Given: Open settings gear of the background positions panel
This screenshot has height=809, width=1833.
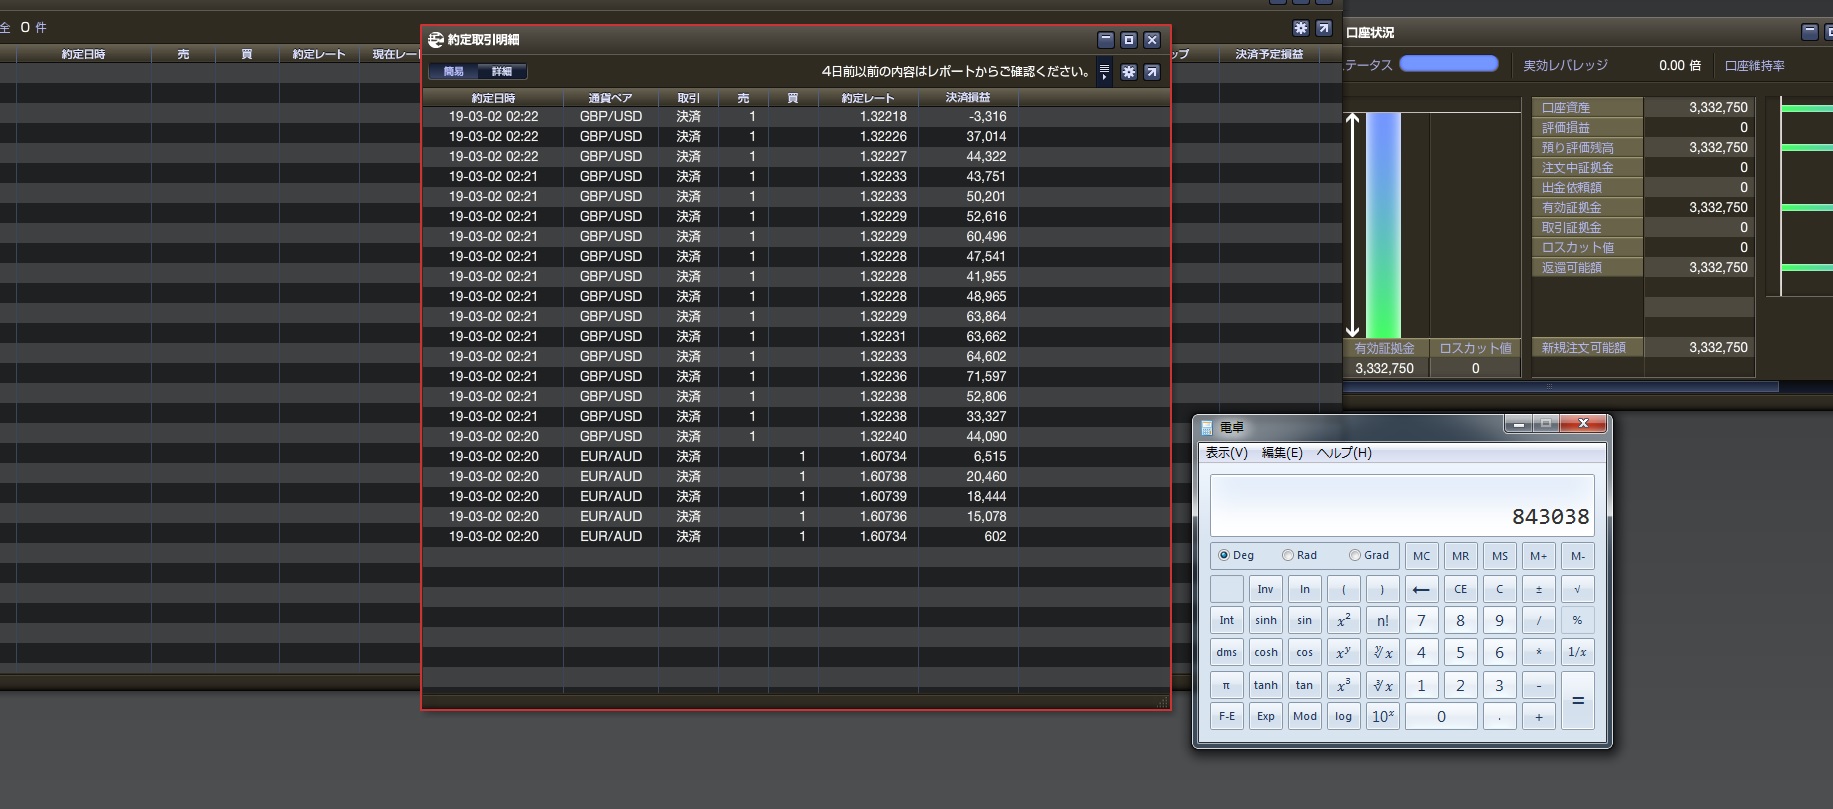Looking at the screenshot, I should point(1300,28).
